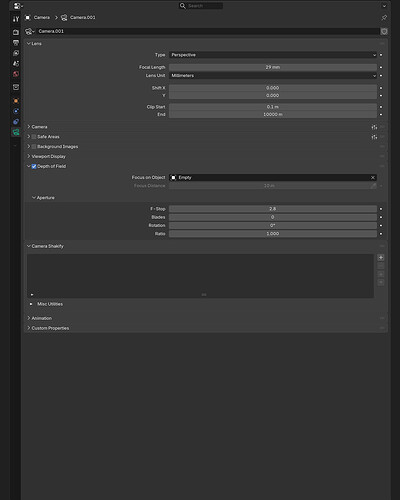This screenshot has height=500, width=400.
Task: Click the Camera.001 name field
Action: tap(208, 31)
